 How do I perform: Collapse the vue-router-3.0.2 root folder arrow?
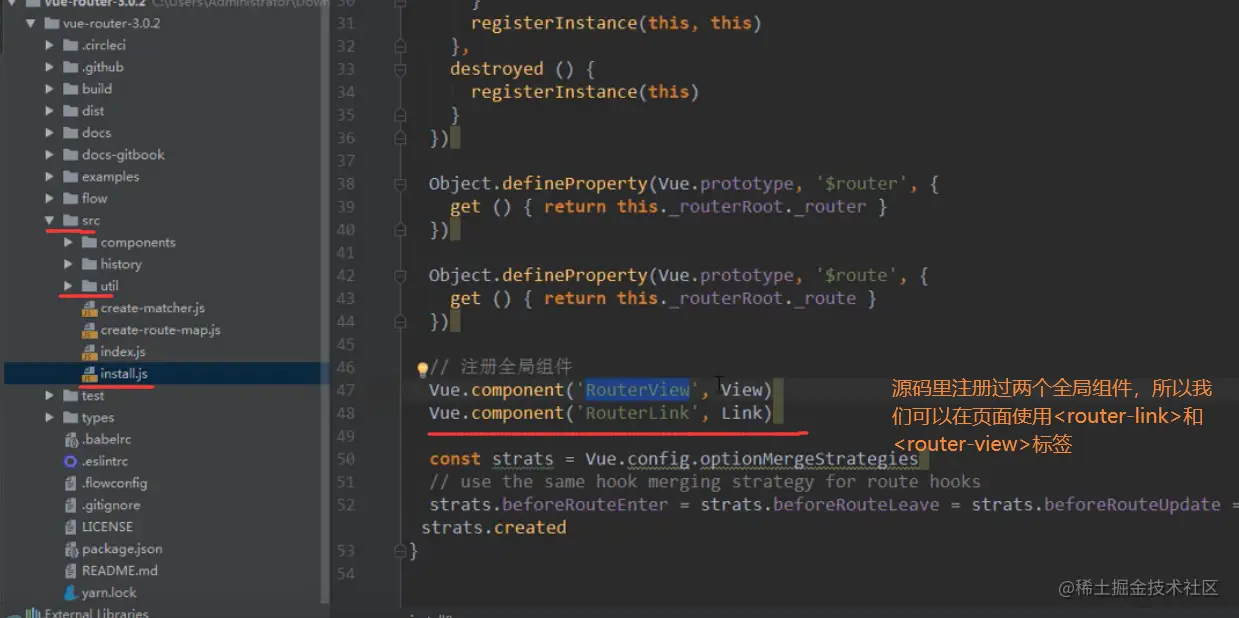(31, 23)
